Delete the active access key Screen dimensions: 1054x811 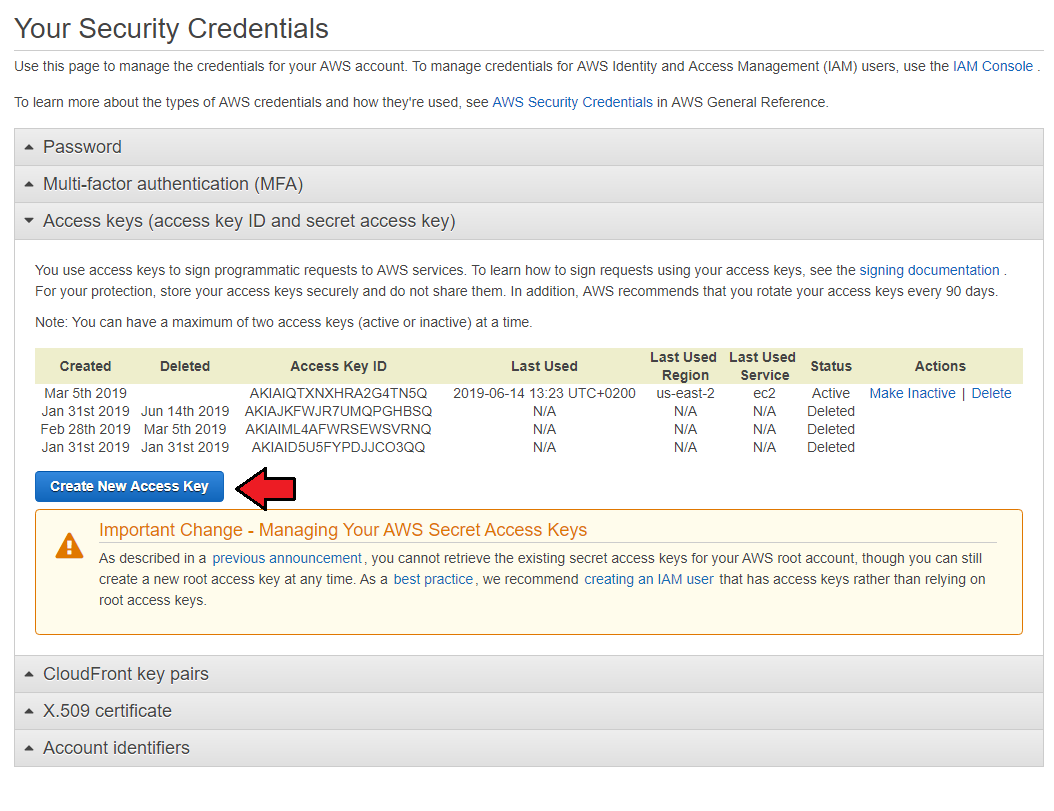991,393
